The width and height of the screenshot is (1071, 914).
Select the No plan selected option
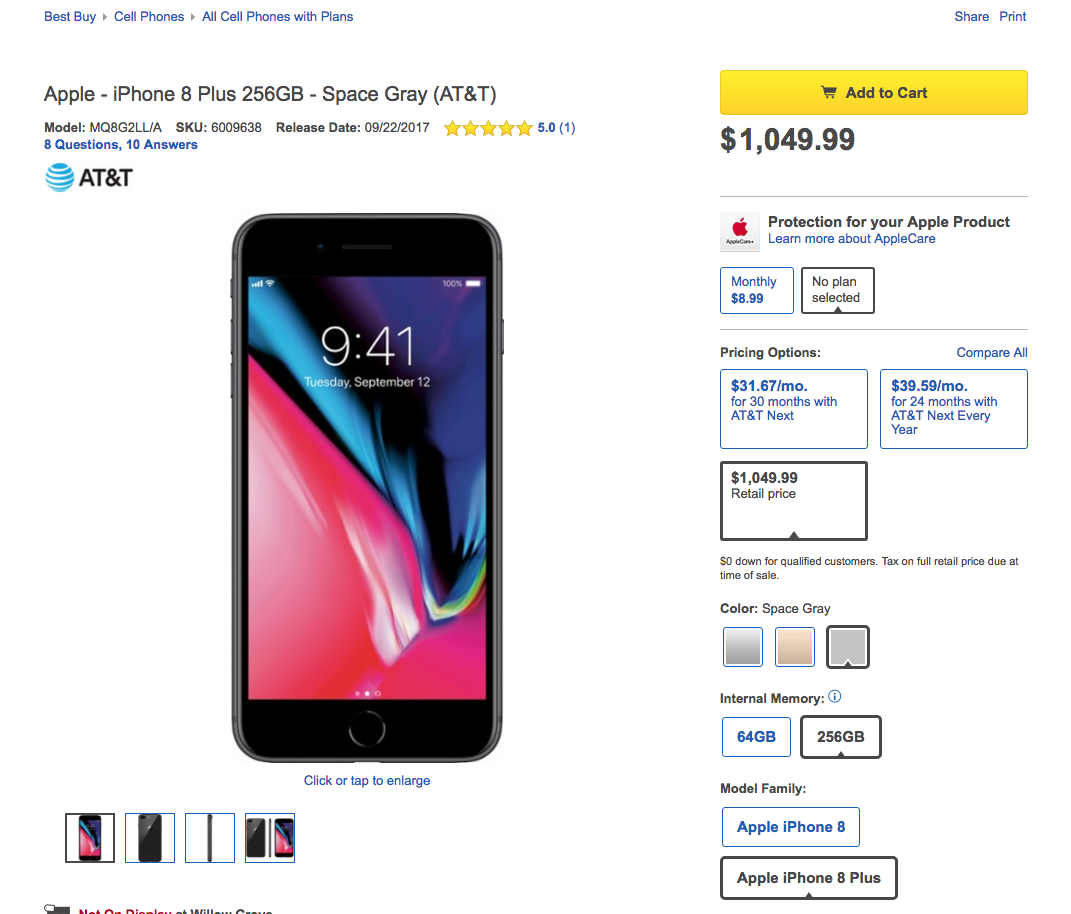pyautogui.click(x=837, y=290)
